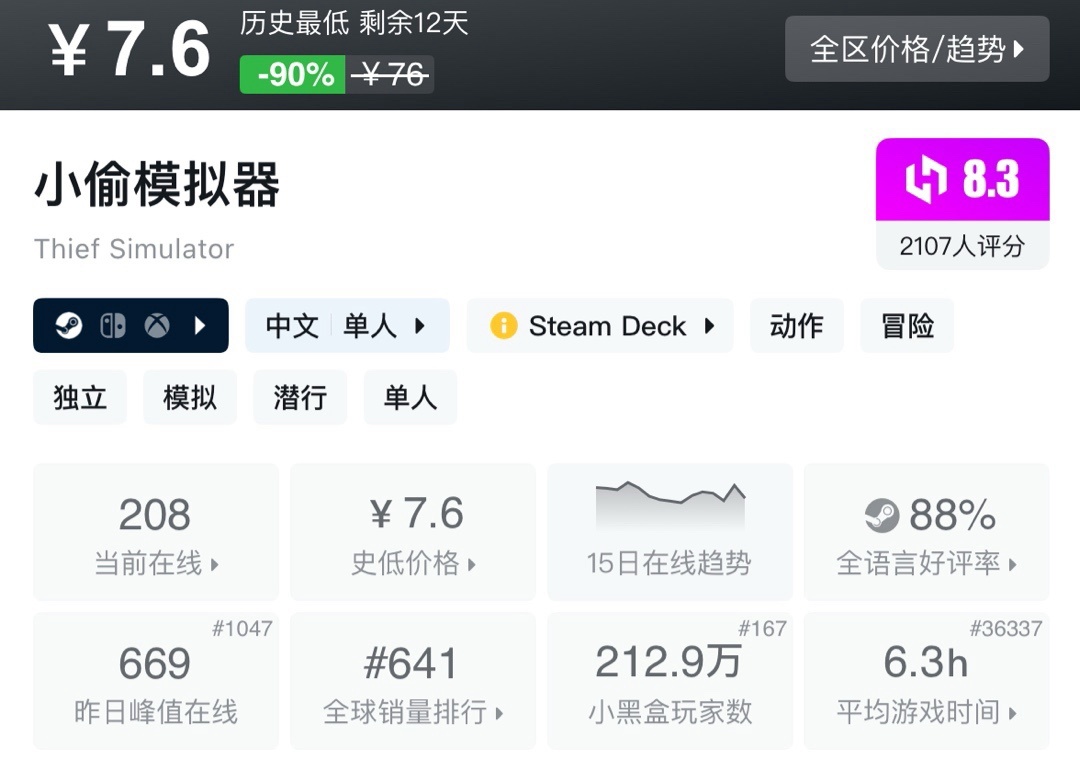The width and height of the screenshot is (1080, 759).
Task: Open 全区价格/趋势 regional price trends
Action: [917, 49]
